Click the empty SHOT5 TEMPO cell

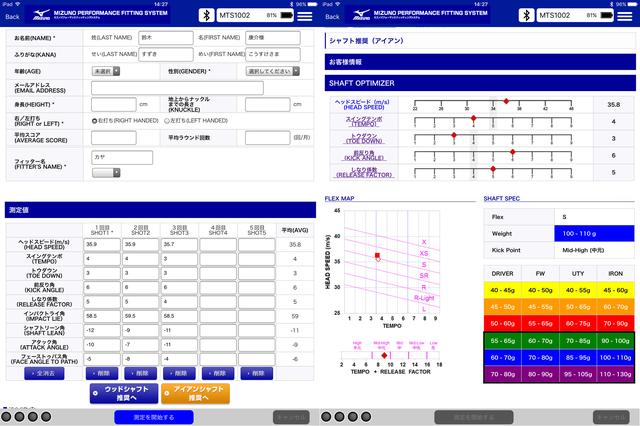[256, 259]
